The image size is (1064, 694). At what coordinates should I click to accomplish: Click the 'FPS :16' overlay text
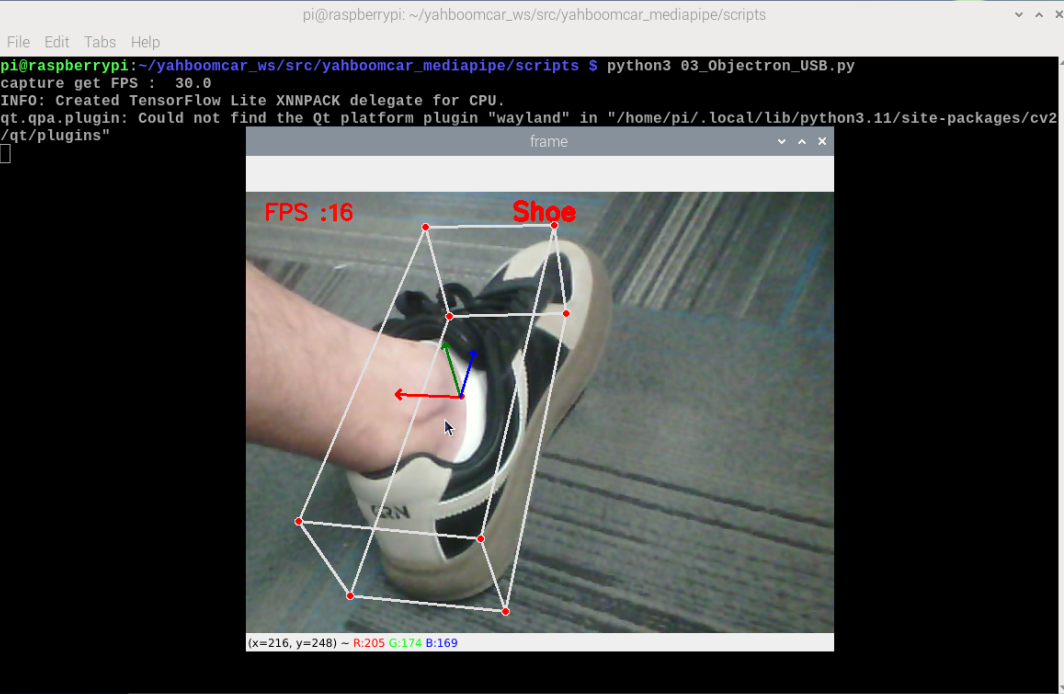tap(309, 212)
